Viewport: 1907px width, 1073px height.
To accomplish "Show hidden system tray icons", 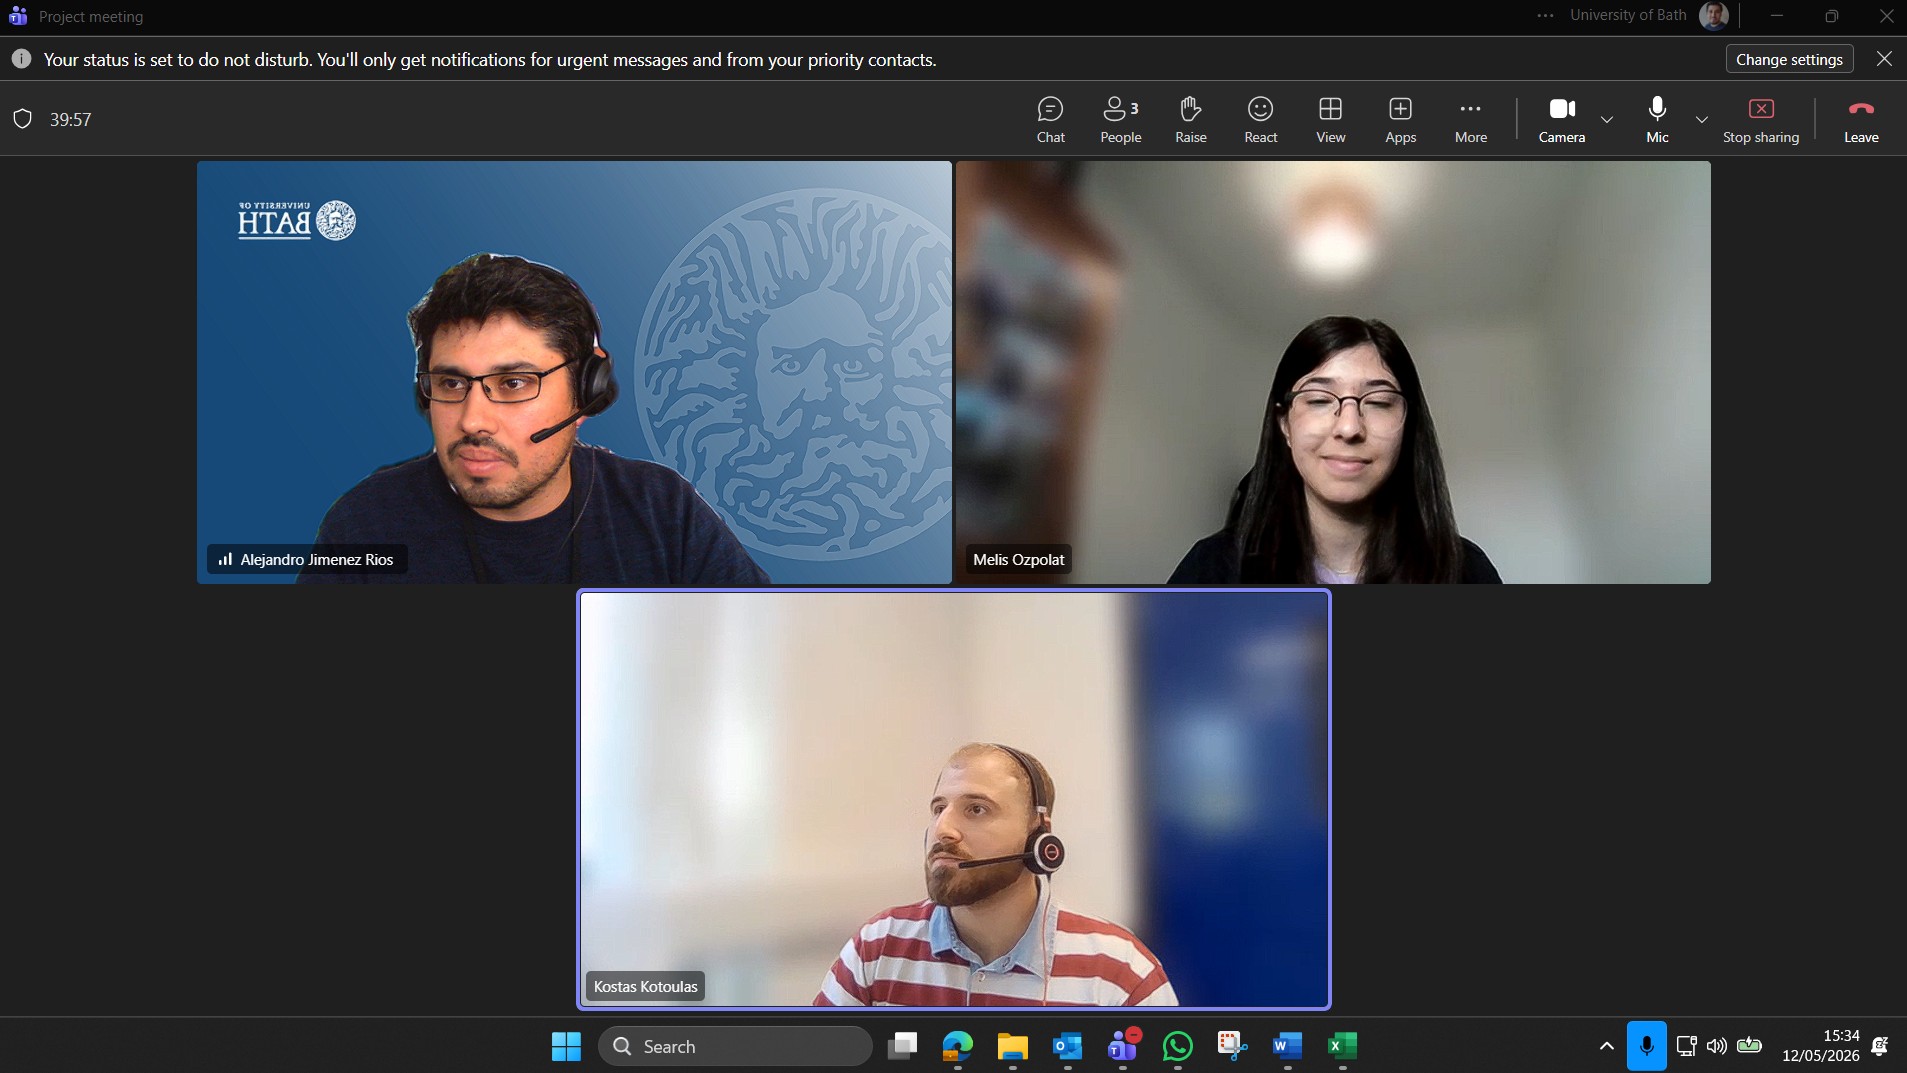I will [x=1606, y=1046].
